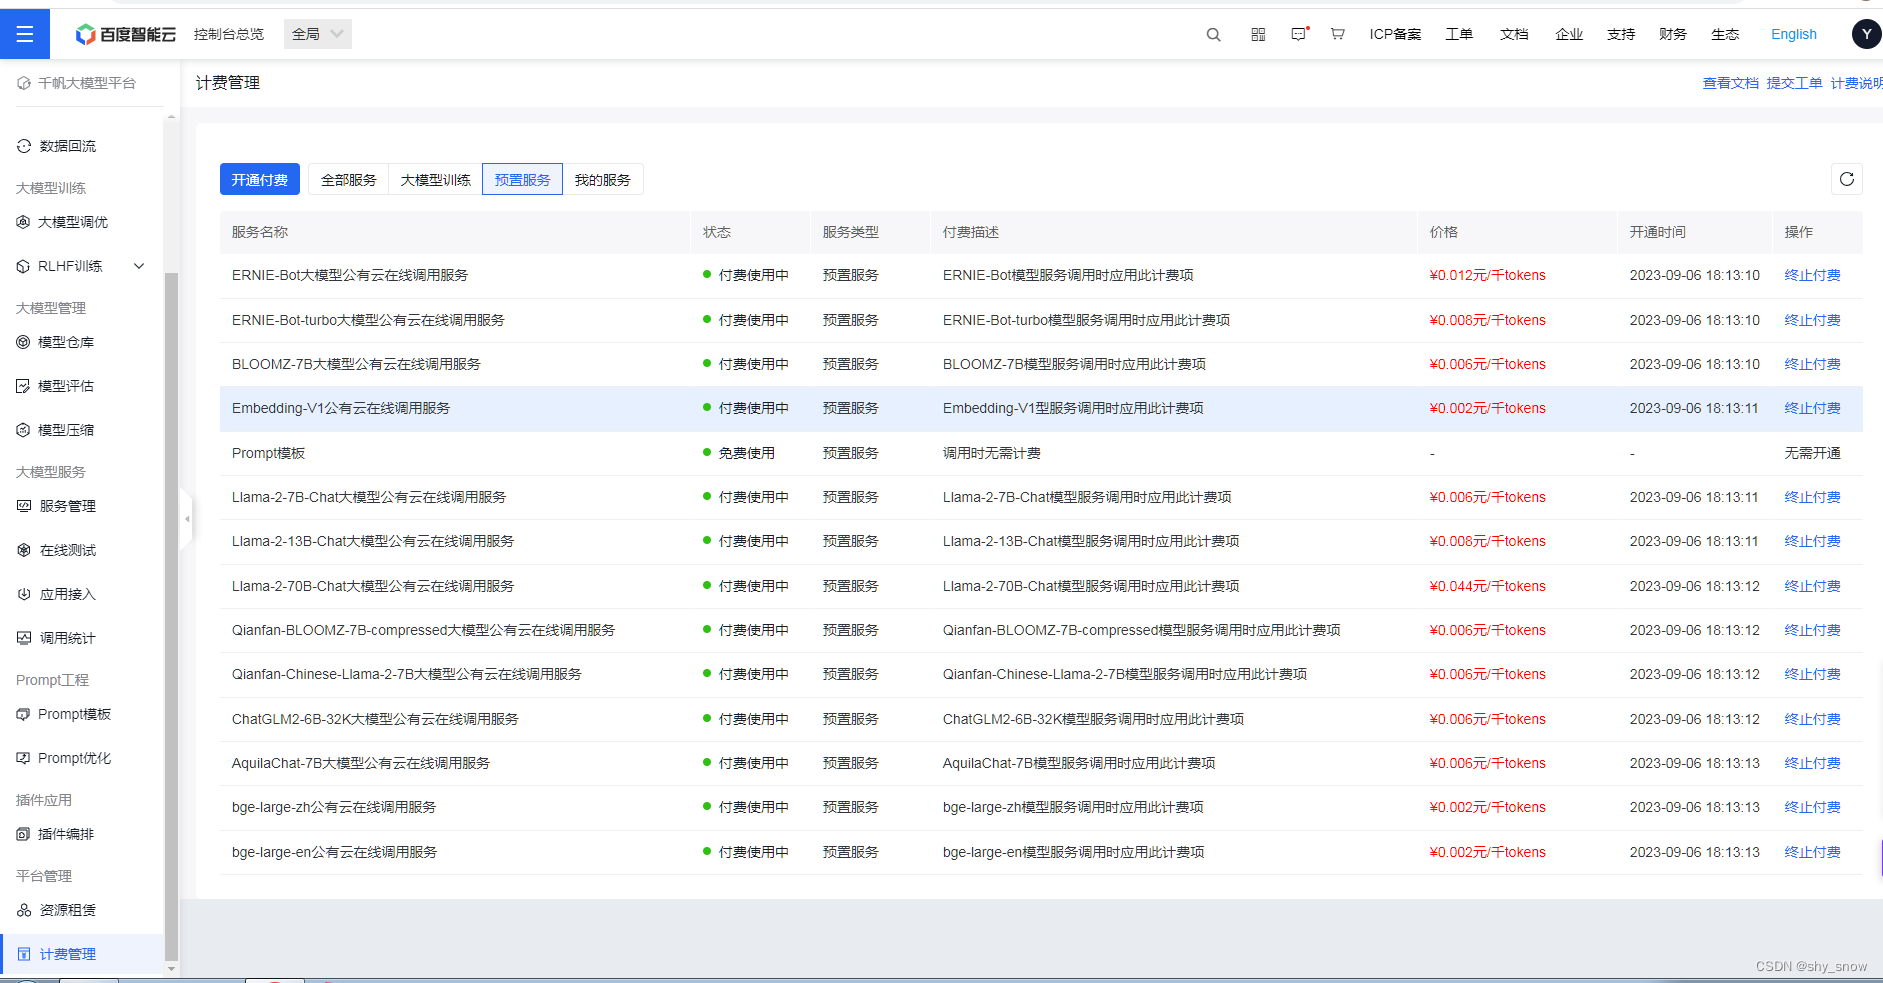This screenshot has height=983, width=1883.
Task: Click 终止付费 for Llama-2-70B-Chat service
Action: point(1813,586)
